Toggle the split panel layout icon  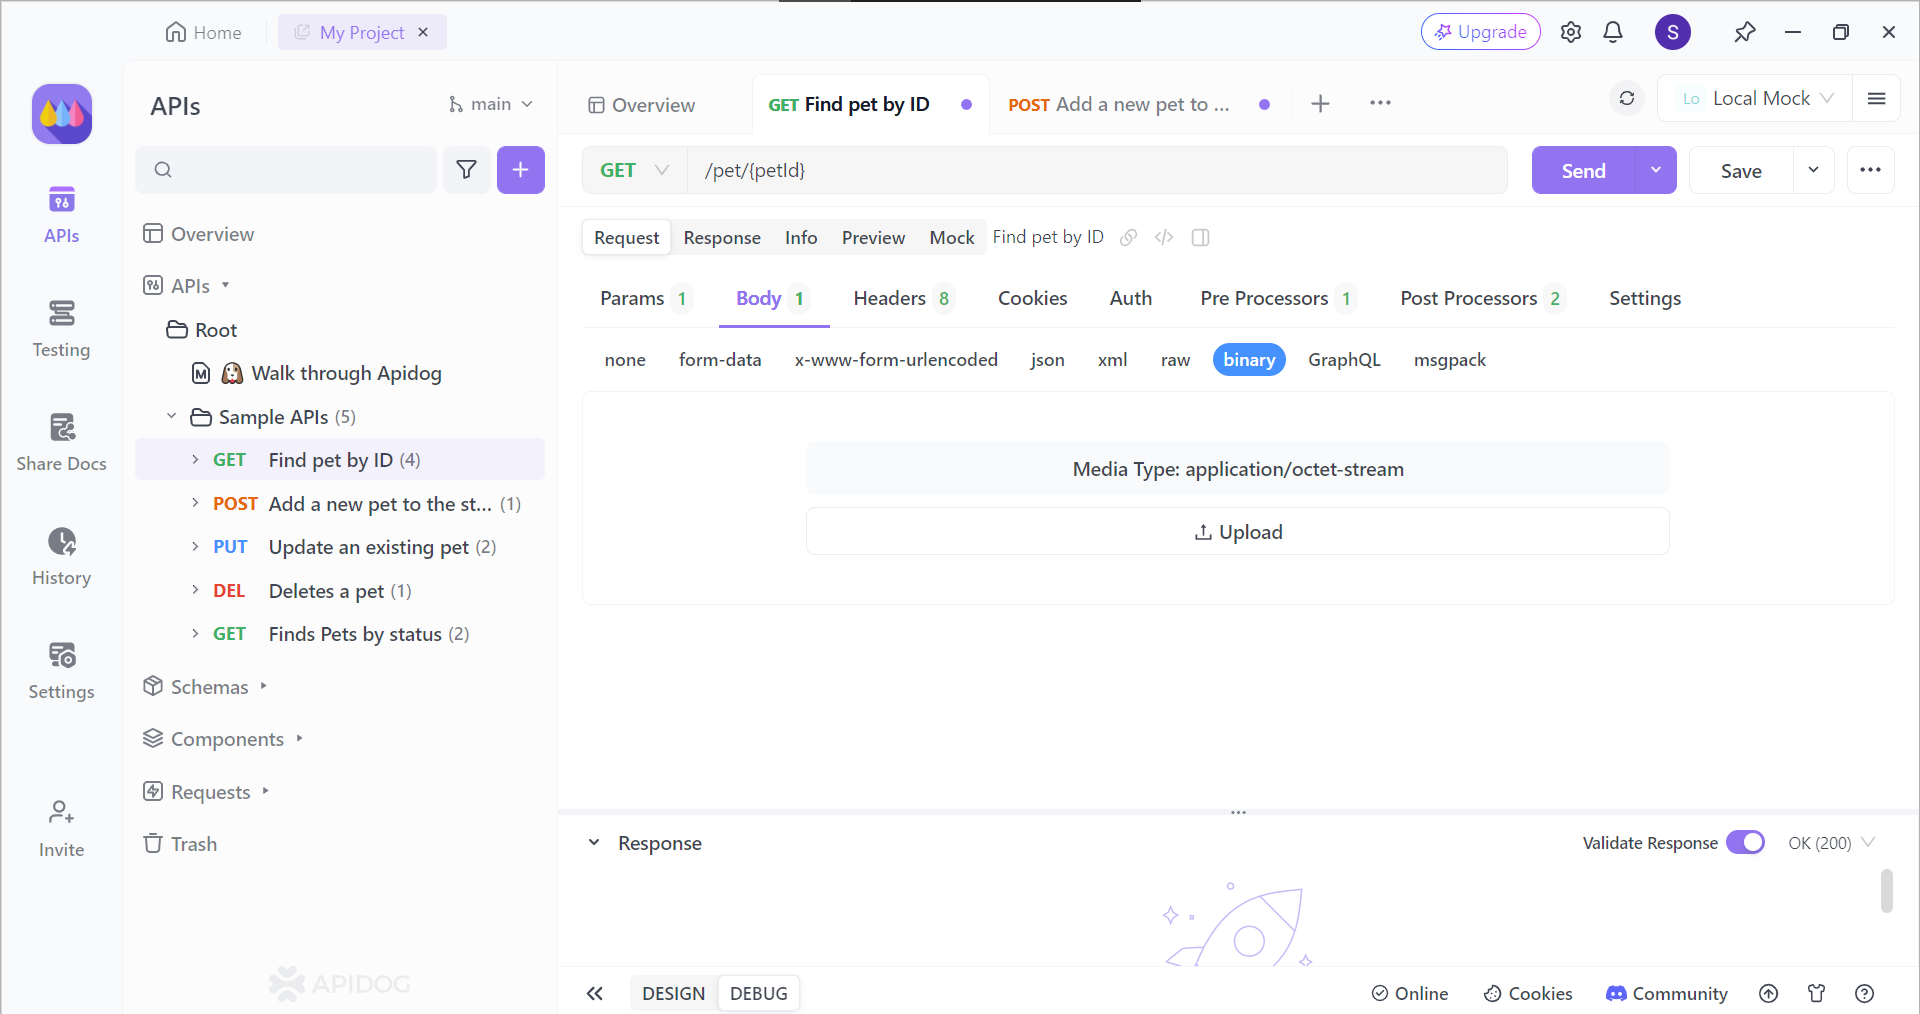1201,237
